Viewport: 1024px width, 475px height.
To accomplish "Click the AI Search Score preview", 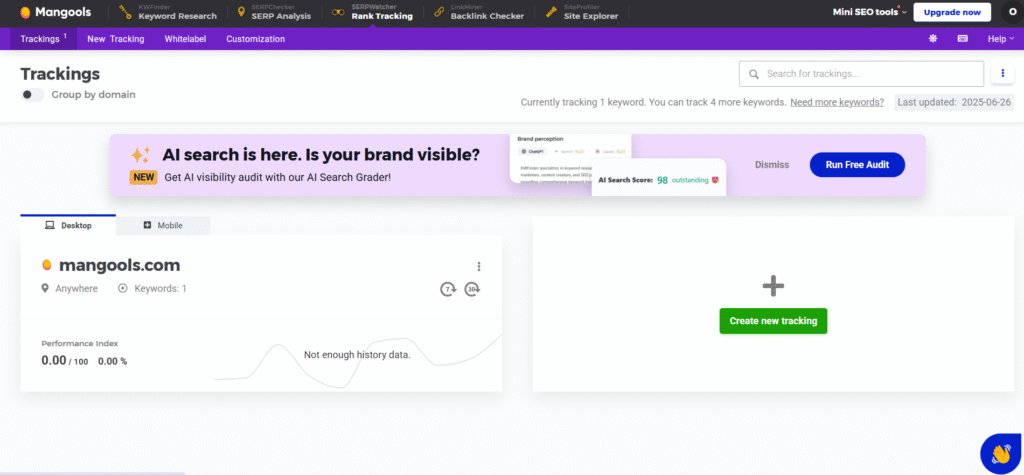I will 659,179.
